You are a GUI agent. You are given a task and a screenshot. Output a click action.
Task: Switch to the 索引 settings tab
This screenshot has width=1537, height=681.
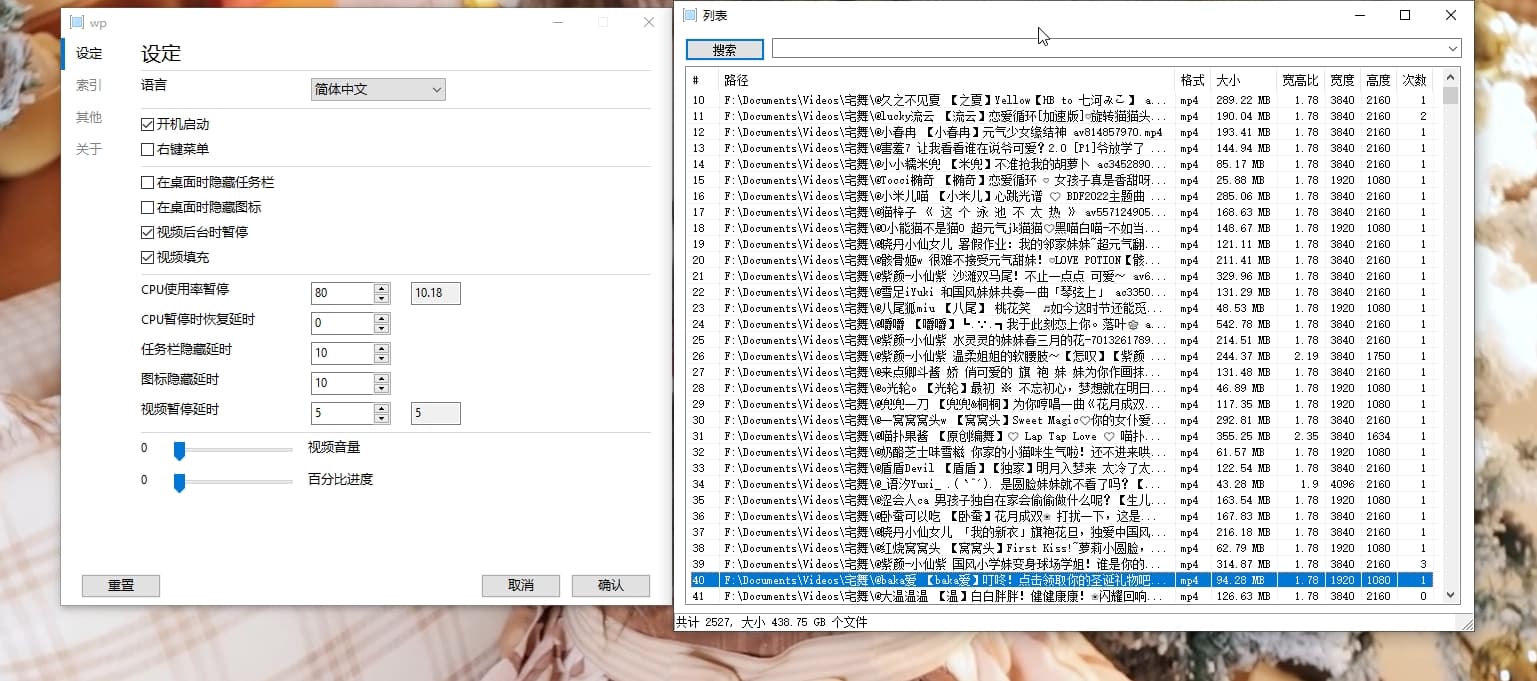click(x=89, y=86)
